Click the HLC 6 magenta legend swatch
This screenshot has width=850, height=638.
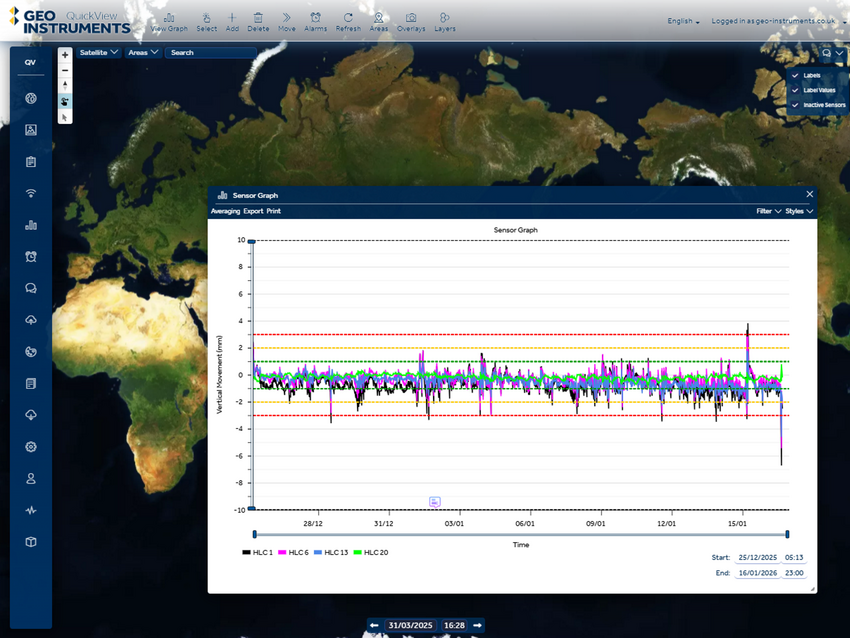point(283,553)
